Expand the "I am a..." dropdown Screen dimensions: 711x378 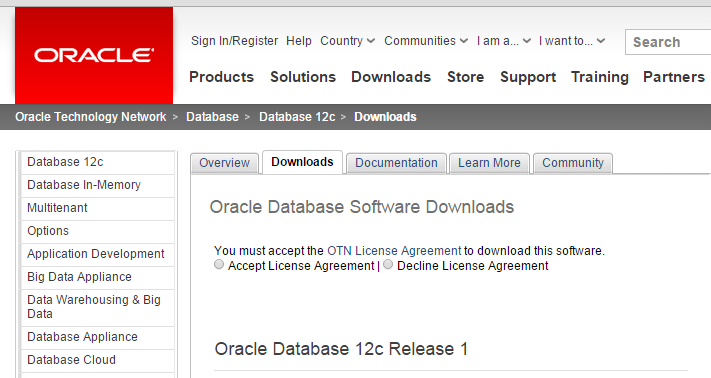[503, 41]
